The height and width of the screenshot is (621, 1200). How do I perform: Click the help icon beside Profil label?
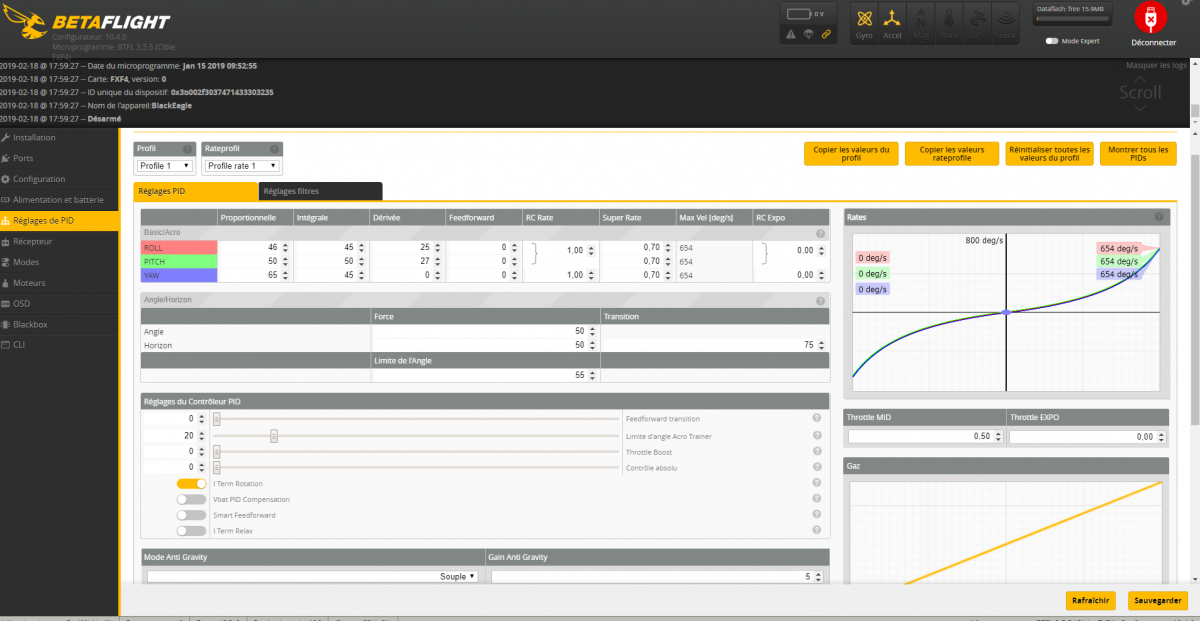click(x=187, y=149)
